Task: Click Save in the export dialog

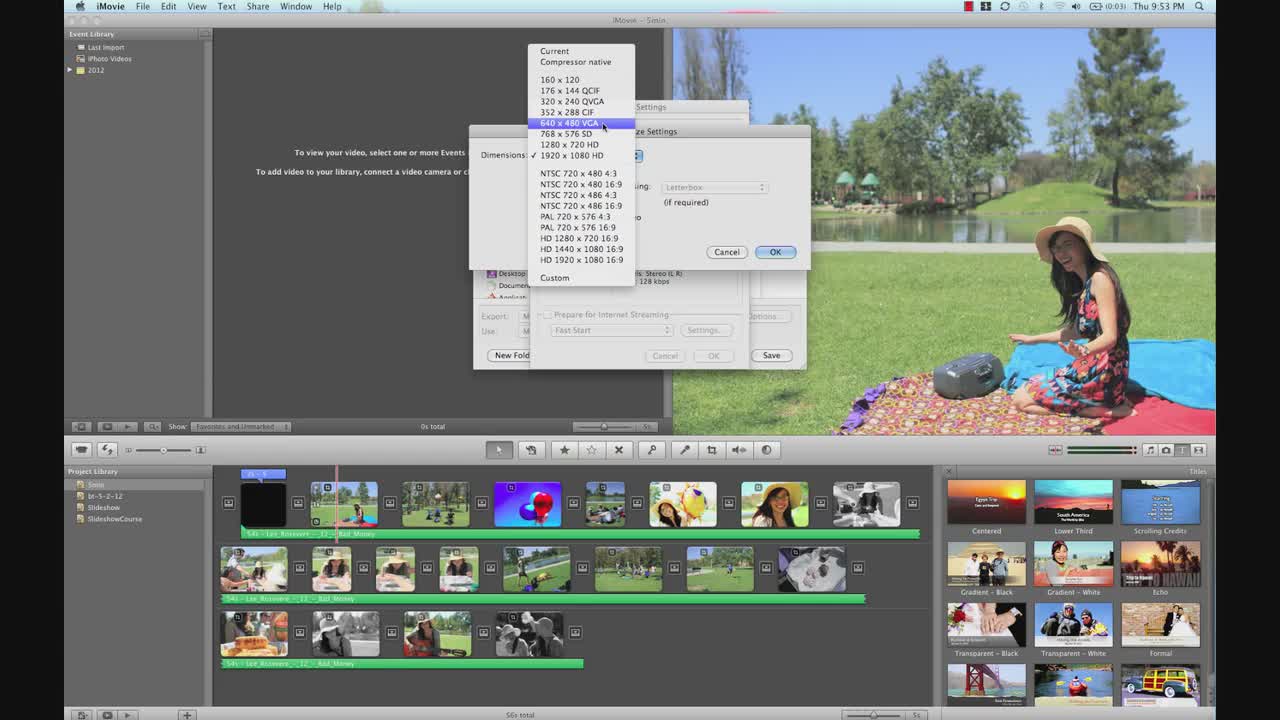Action: (x=771, y=355)
